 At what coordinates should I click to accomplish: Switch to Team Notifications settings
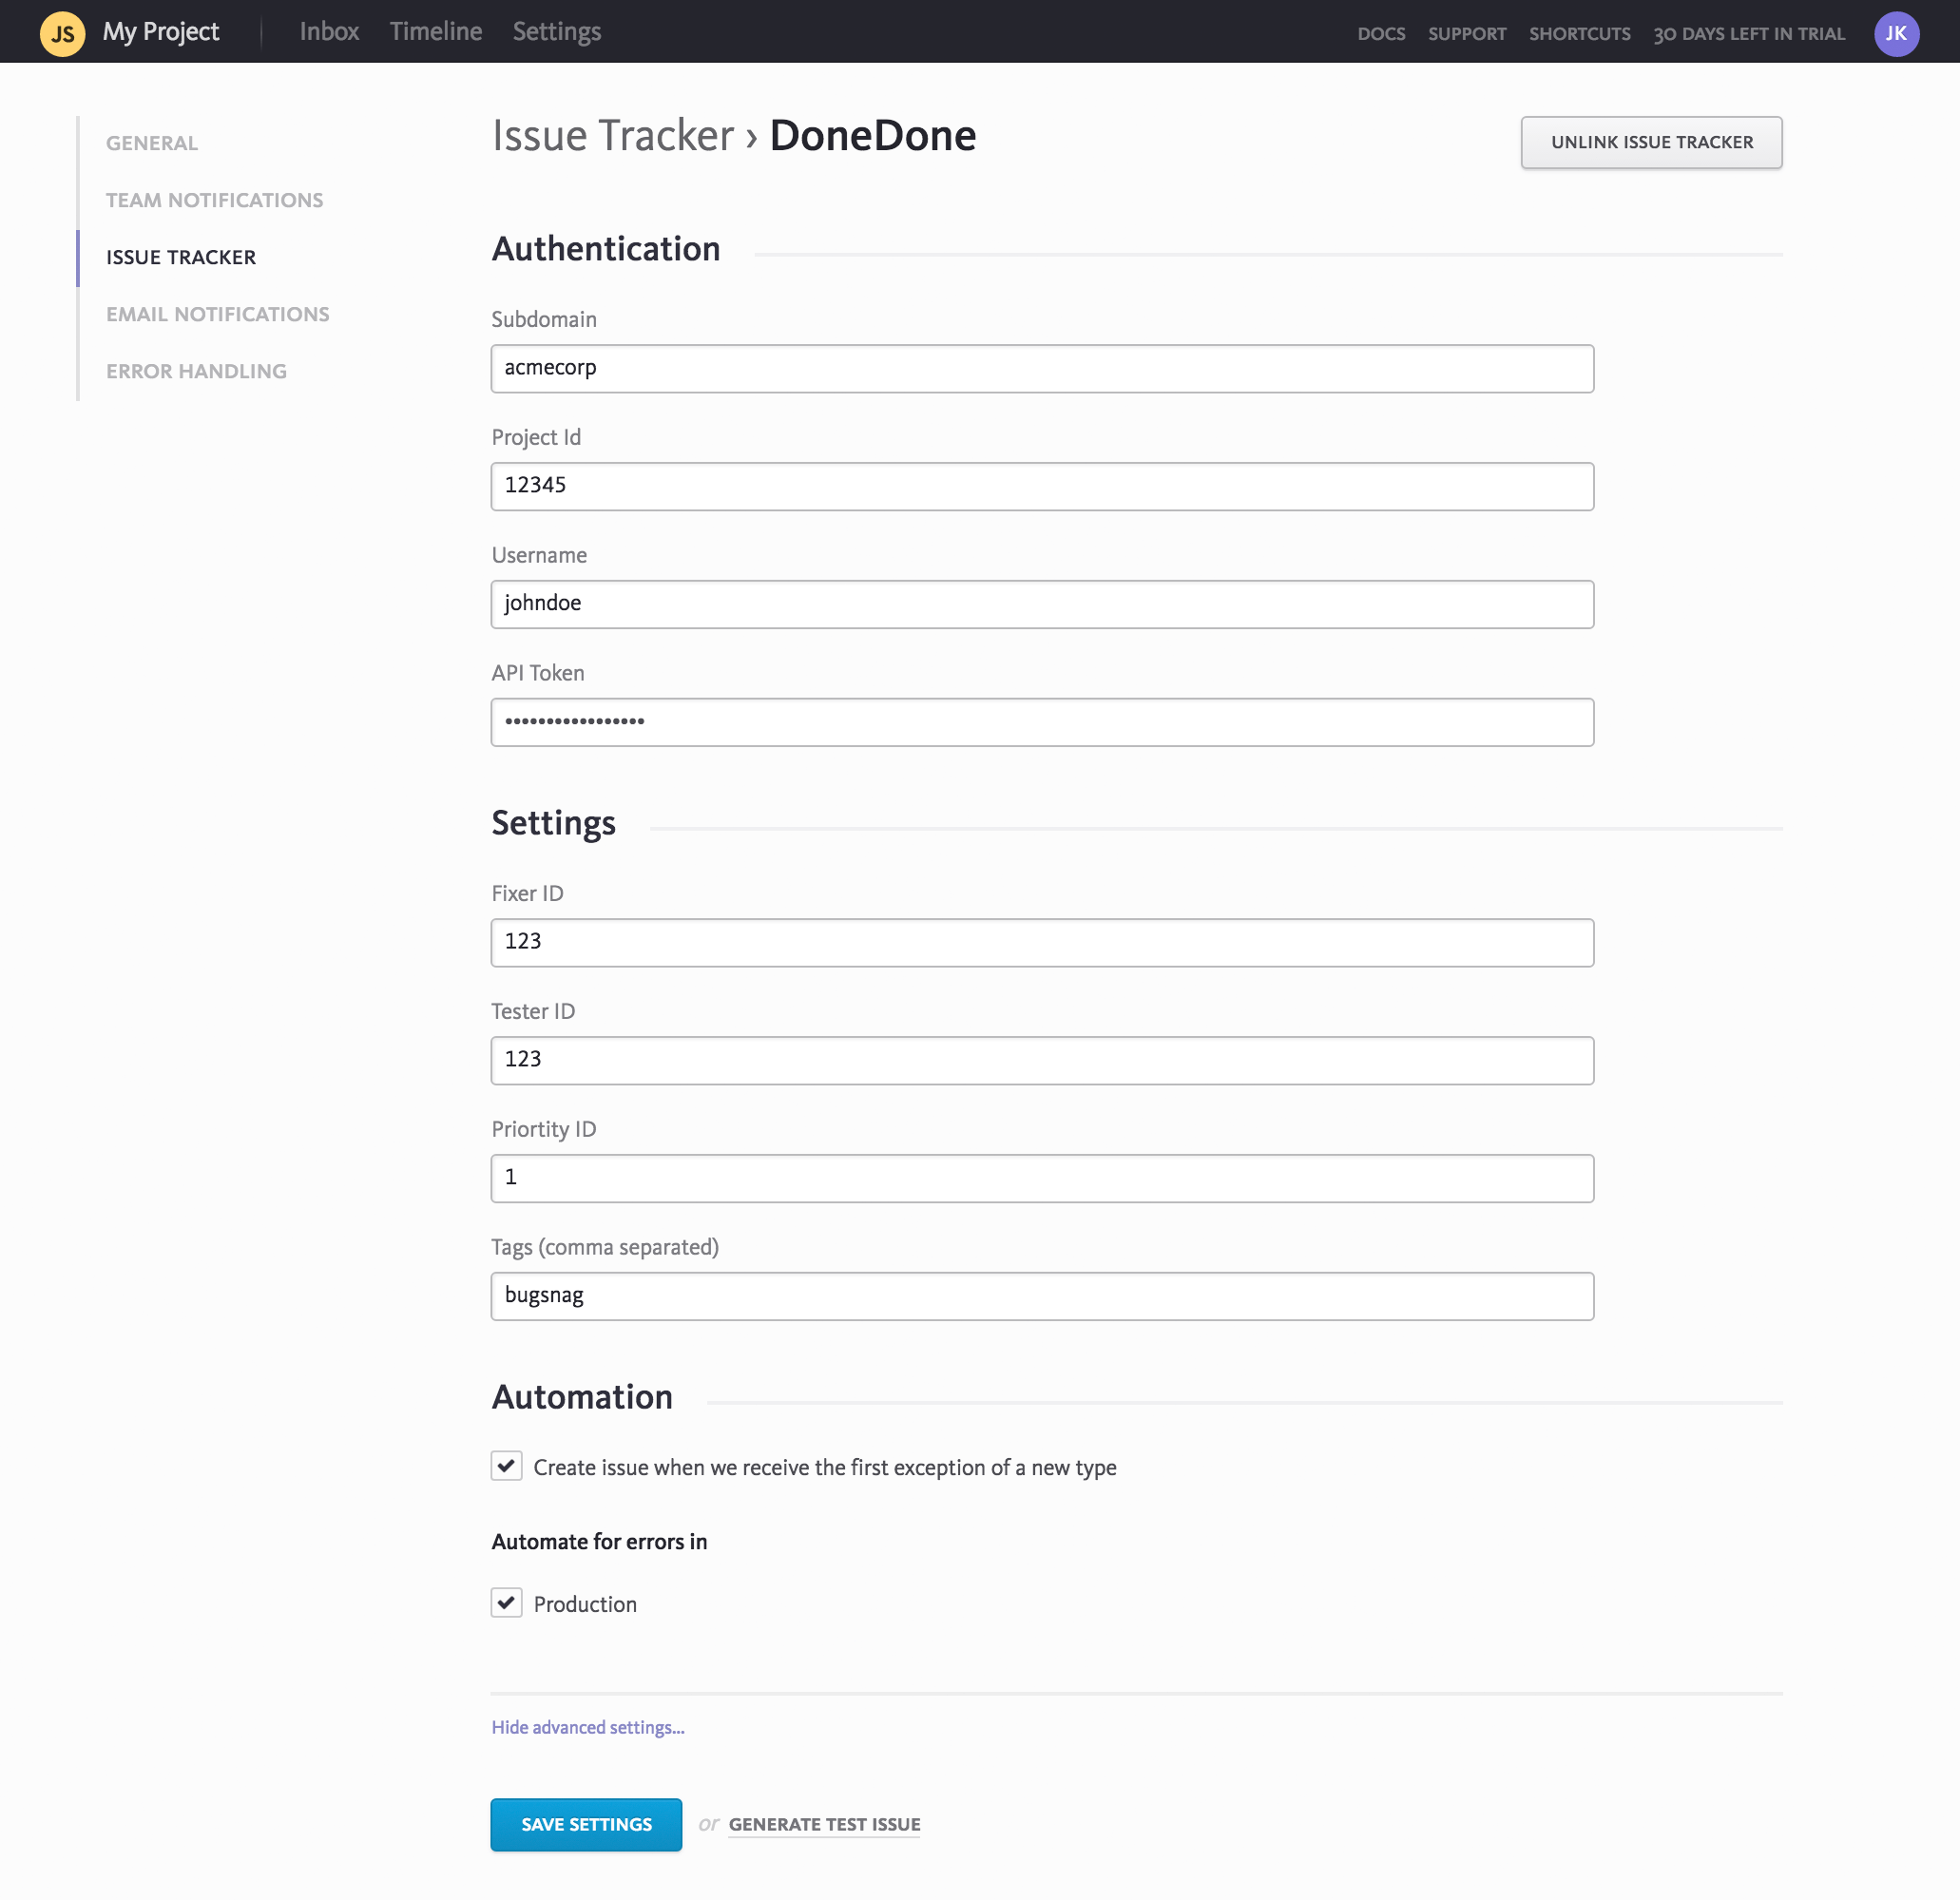(x=214, y=200)
